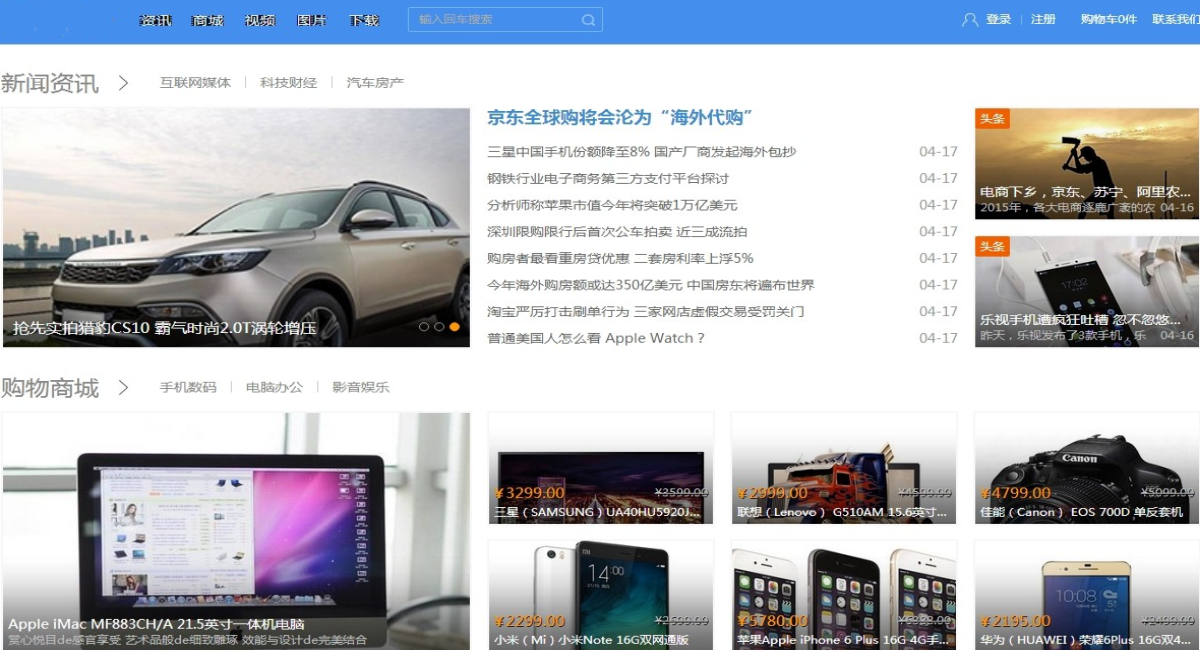1200x650 pixels.
Task: Focus the 输入回车搜索 search field
Action: [x=505, y=20]
